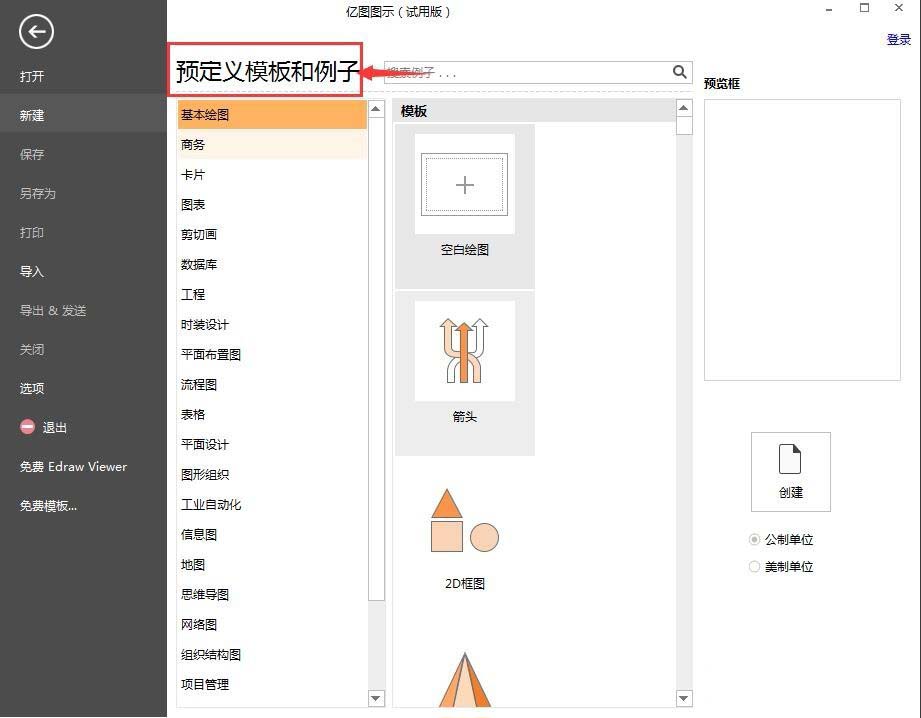921x718 pixels.
Task: Click 关闭 in the sidebar
Action: click(32, 350)
